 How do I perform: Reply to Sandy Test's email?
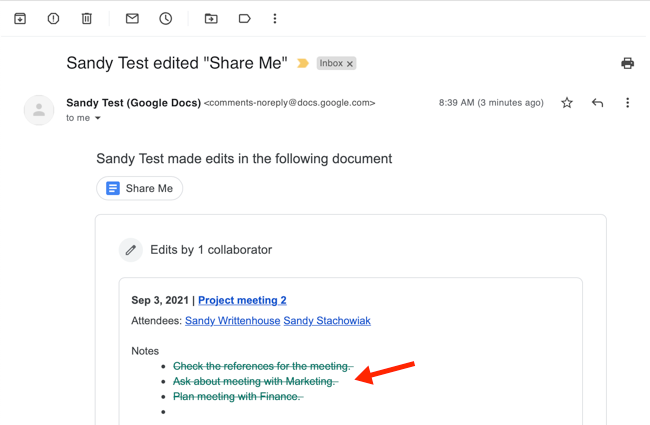(597, 103)
